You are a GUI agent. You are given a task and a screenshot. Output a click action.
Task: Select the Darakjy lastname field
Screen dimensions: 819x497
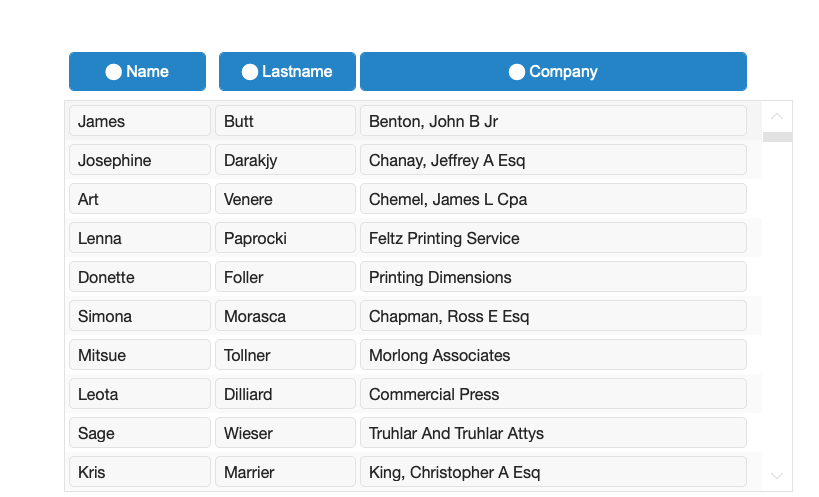[x=285, y=160]
